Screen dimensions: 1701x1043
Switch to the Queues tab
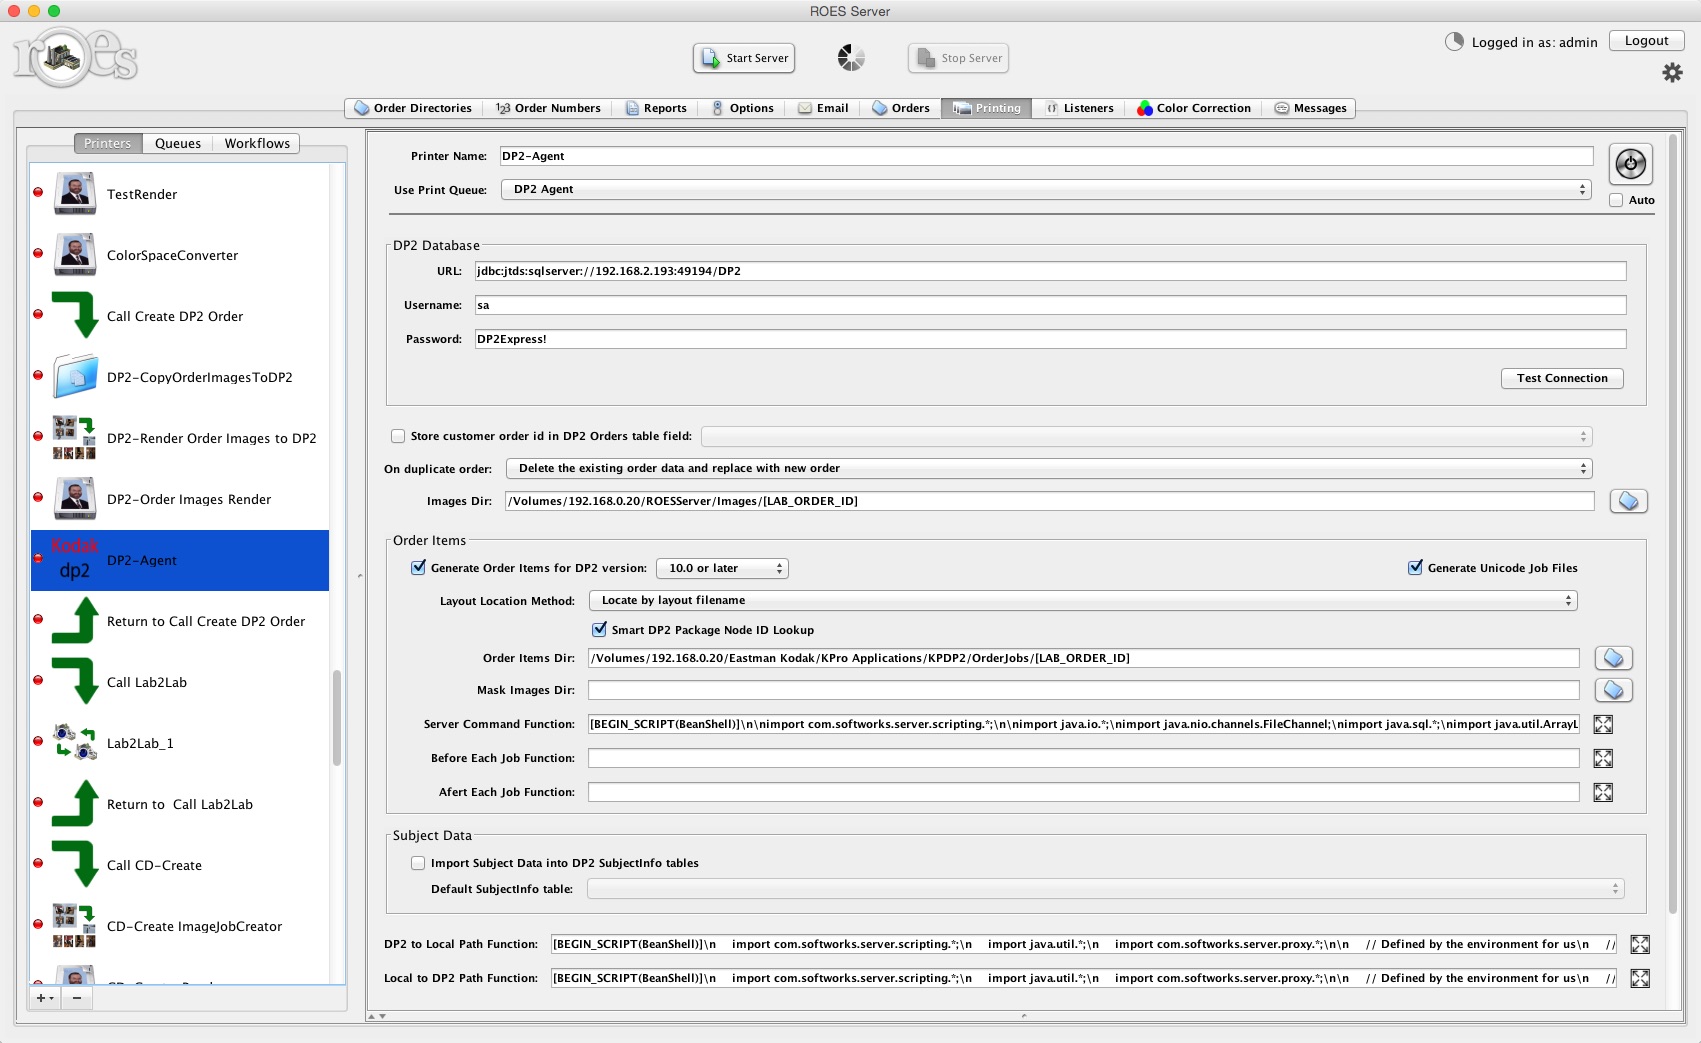pos(177,143)
